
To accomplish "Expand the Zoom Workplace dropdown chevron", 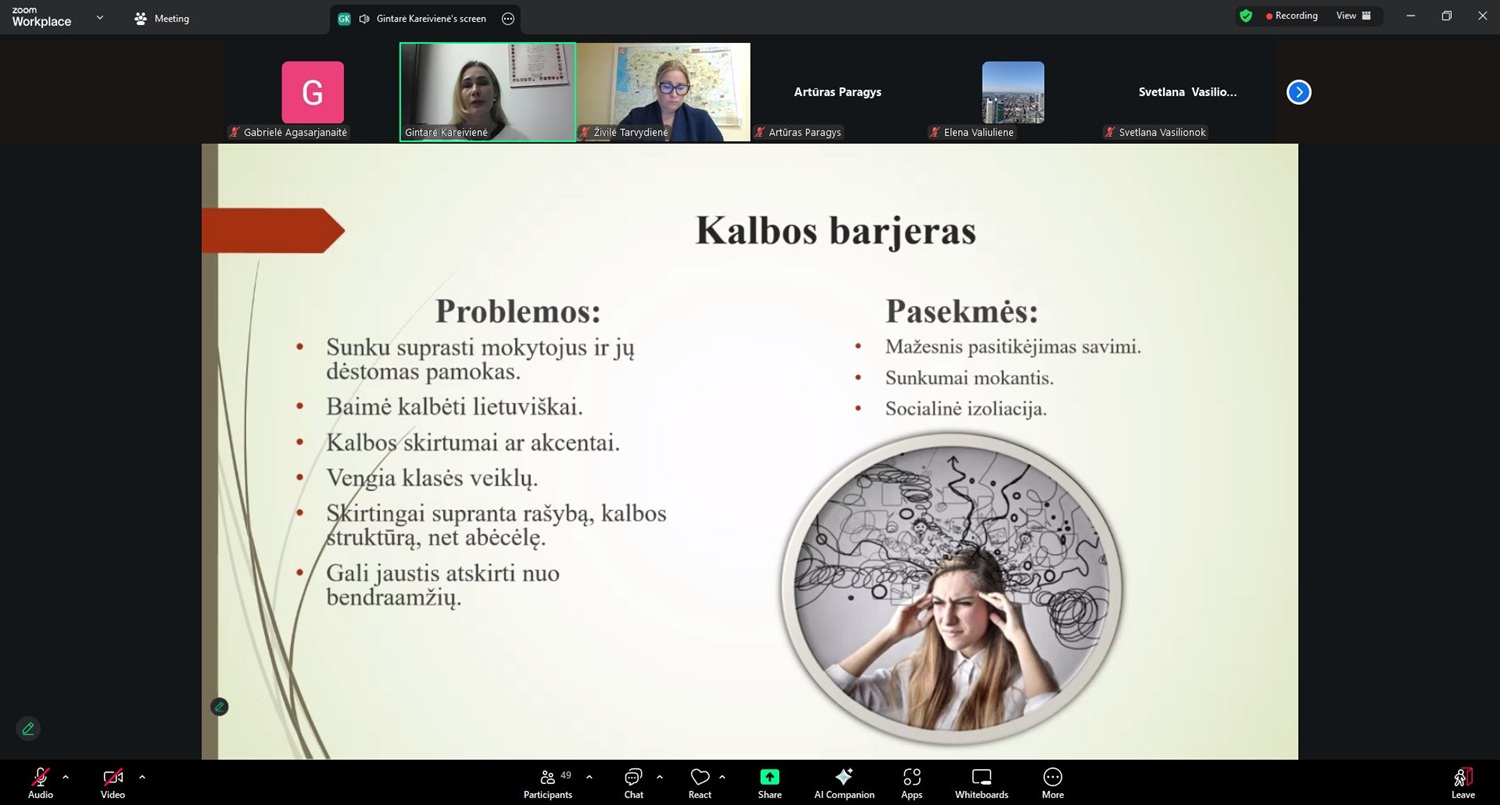I will tap(100, 18).
